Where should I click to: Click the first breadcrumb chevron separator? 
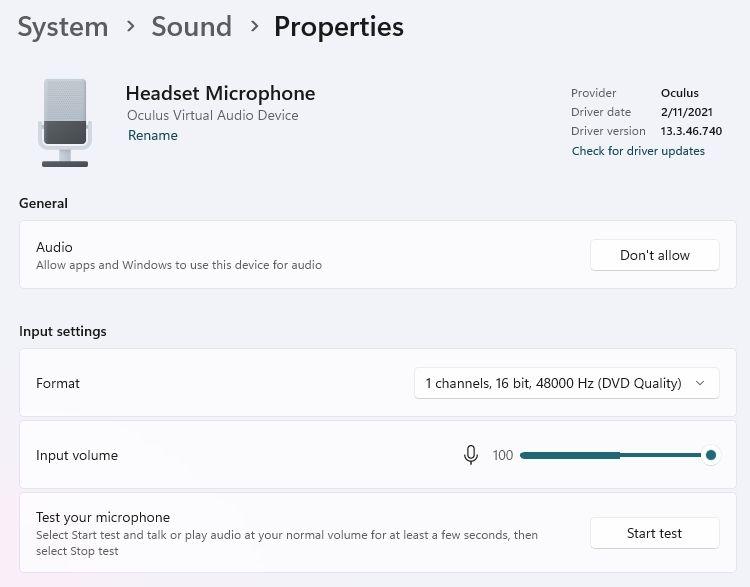coord(130,27)
